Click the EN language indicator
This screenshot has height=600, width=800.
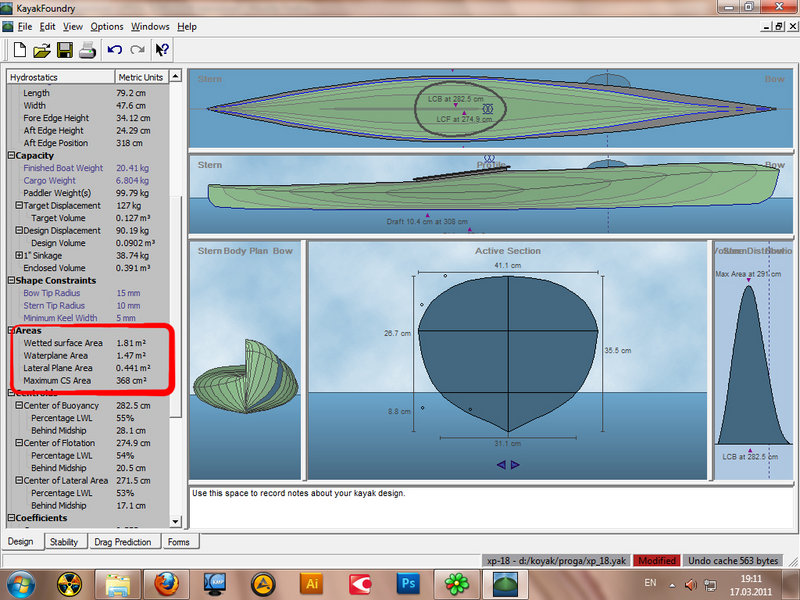[651, 583]
